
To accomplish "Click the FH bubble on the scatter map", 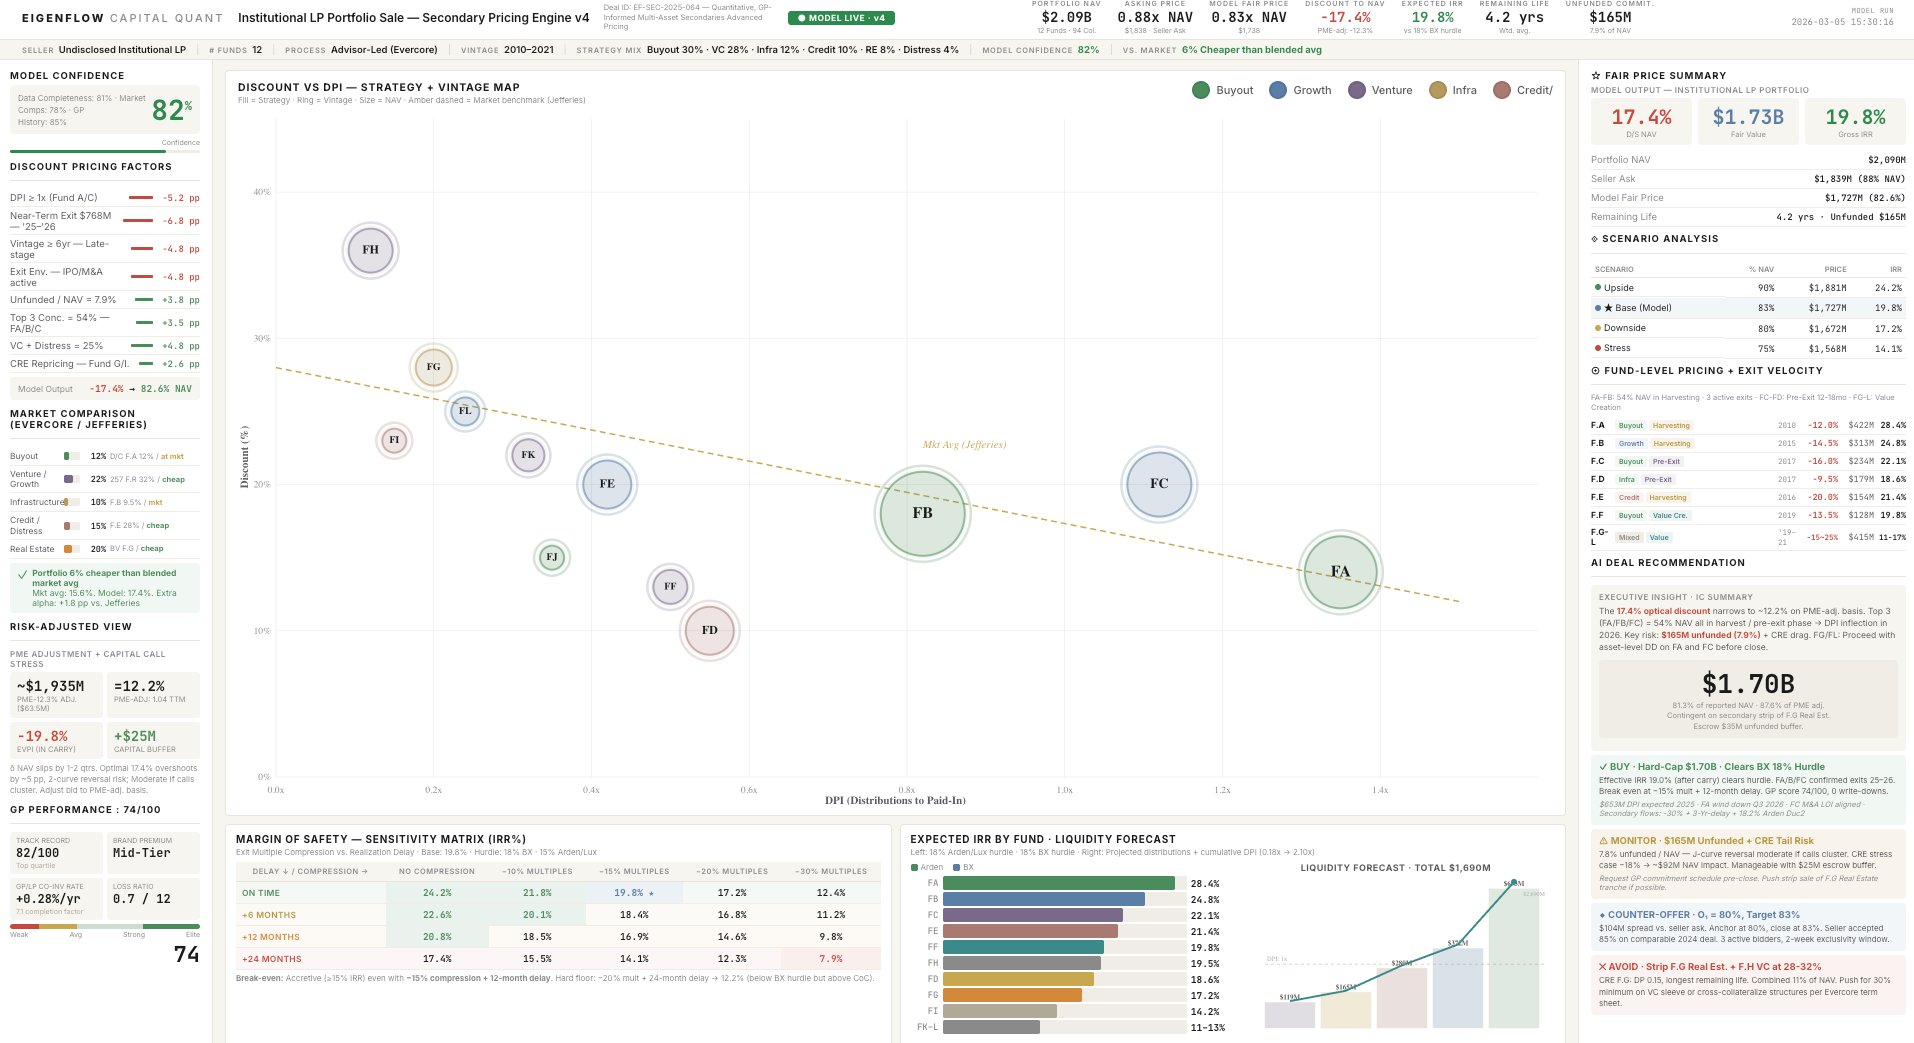I will point(370,250).
